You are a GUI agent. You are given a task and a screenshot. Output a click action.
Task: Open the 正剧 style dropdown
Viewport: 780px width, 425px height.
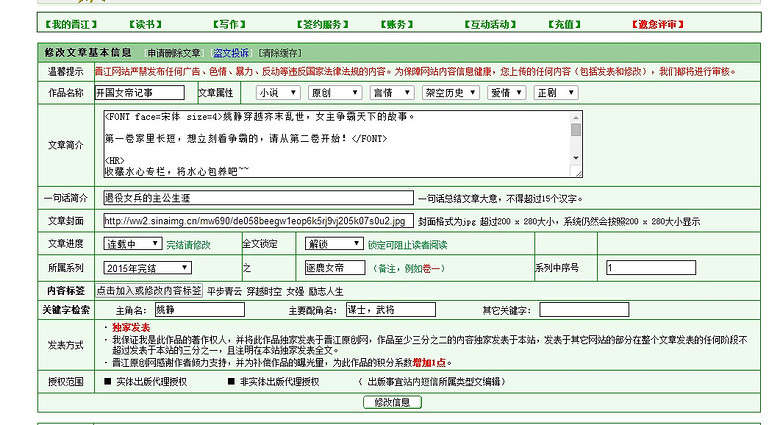click(x=556, y=93)
